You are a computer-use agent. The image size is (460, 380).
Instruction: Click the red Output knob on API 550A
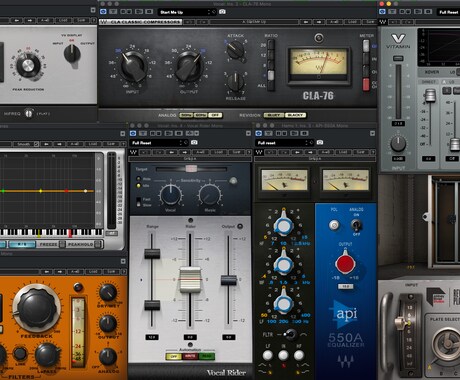345,263
